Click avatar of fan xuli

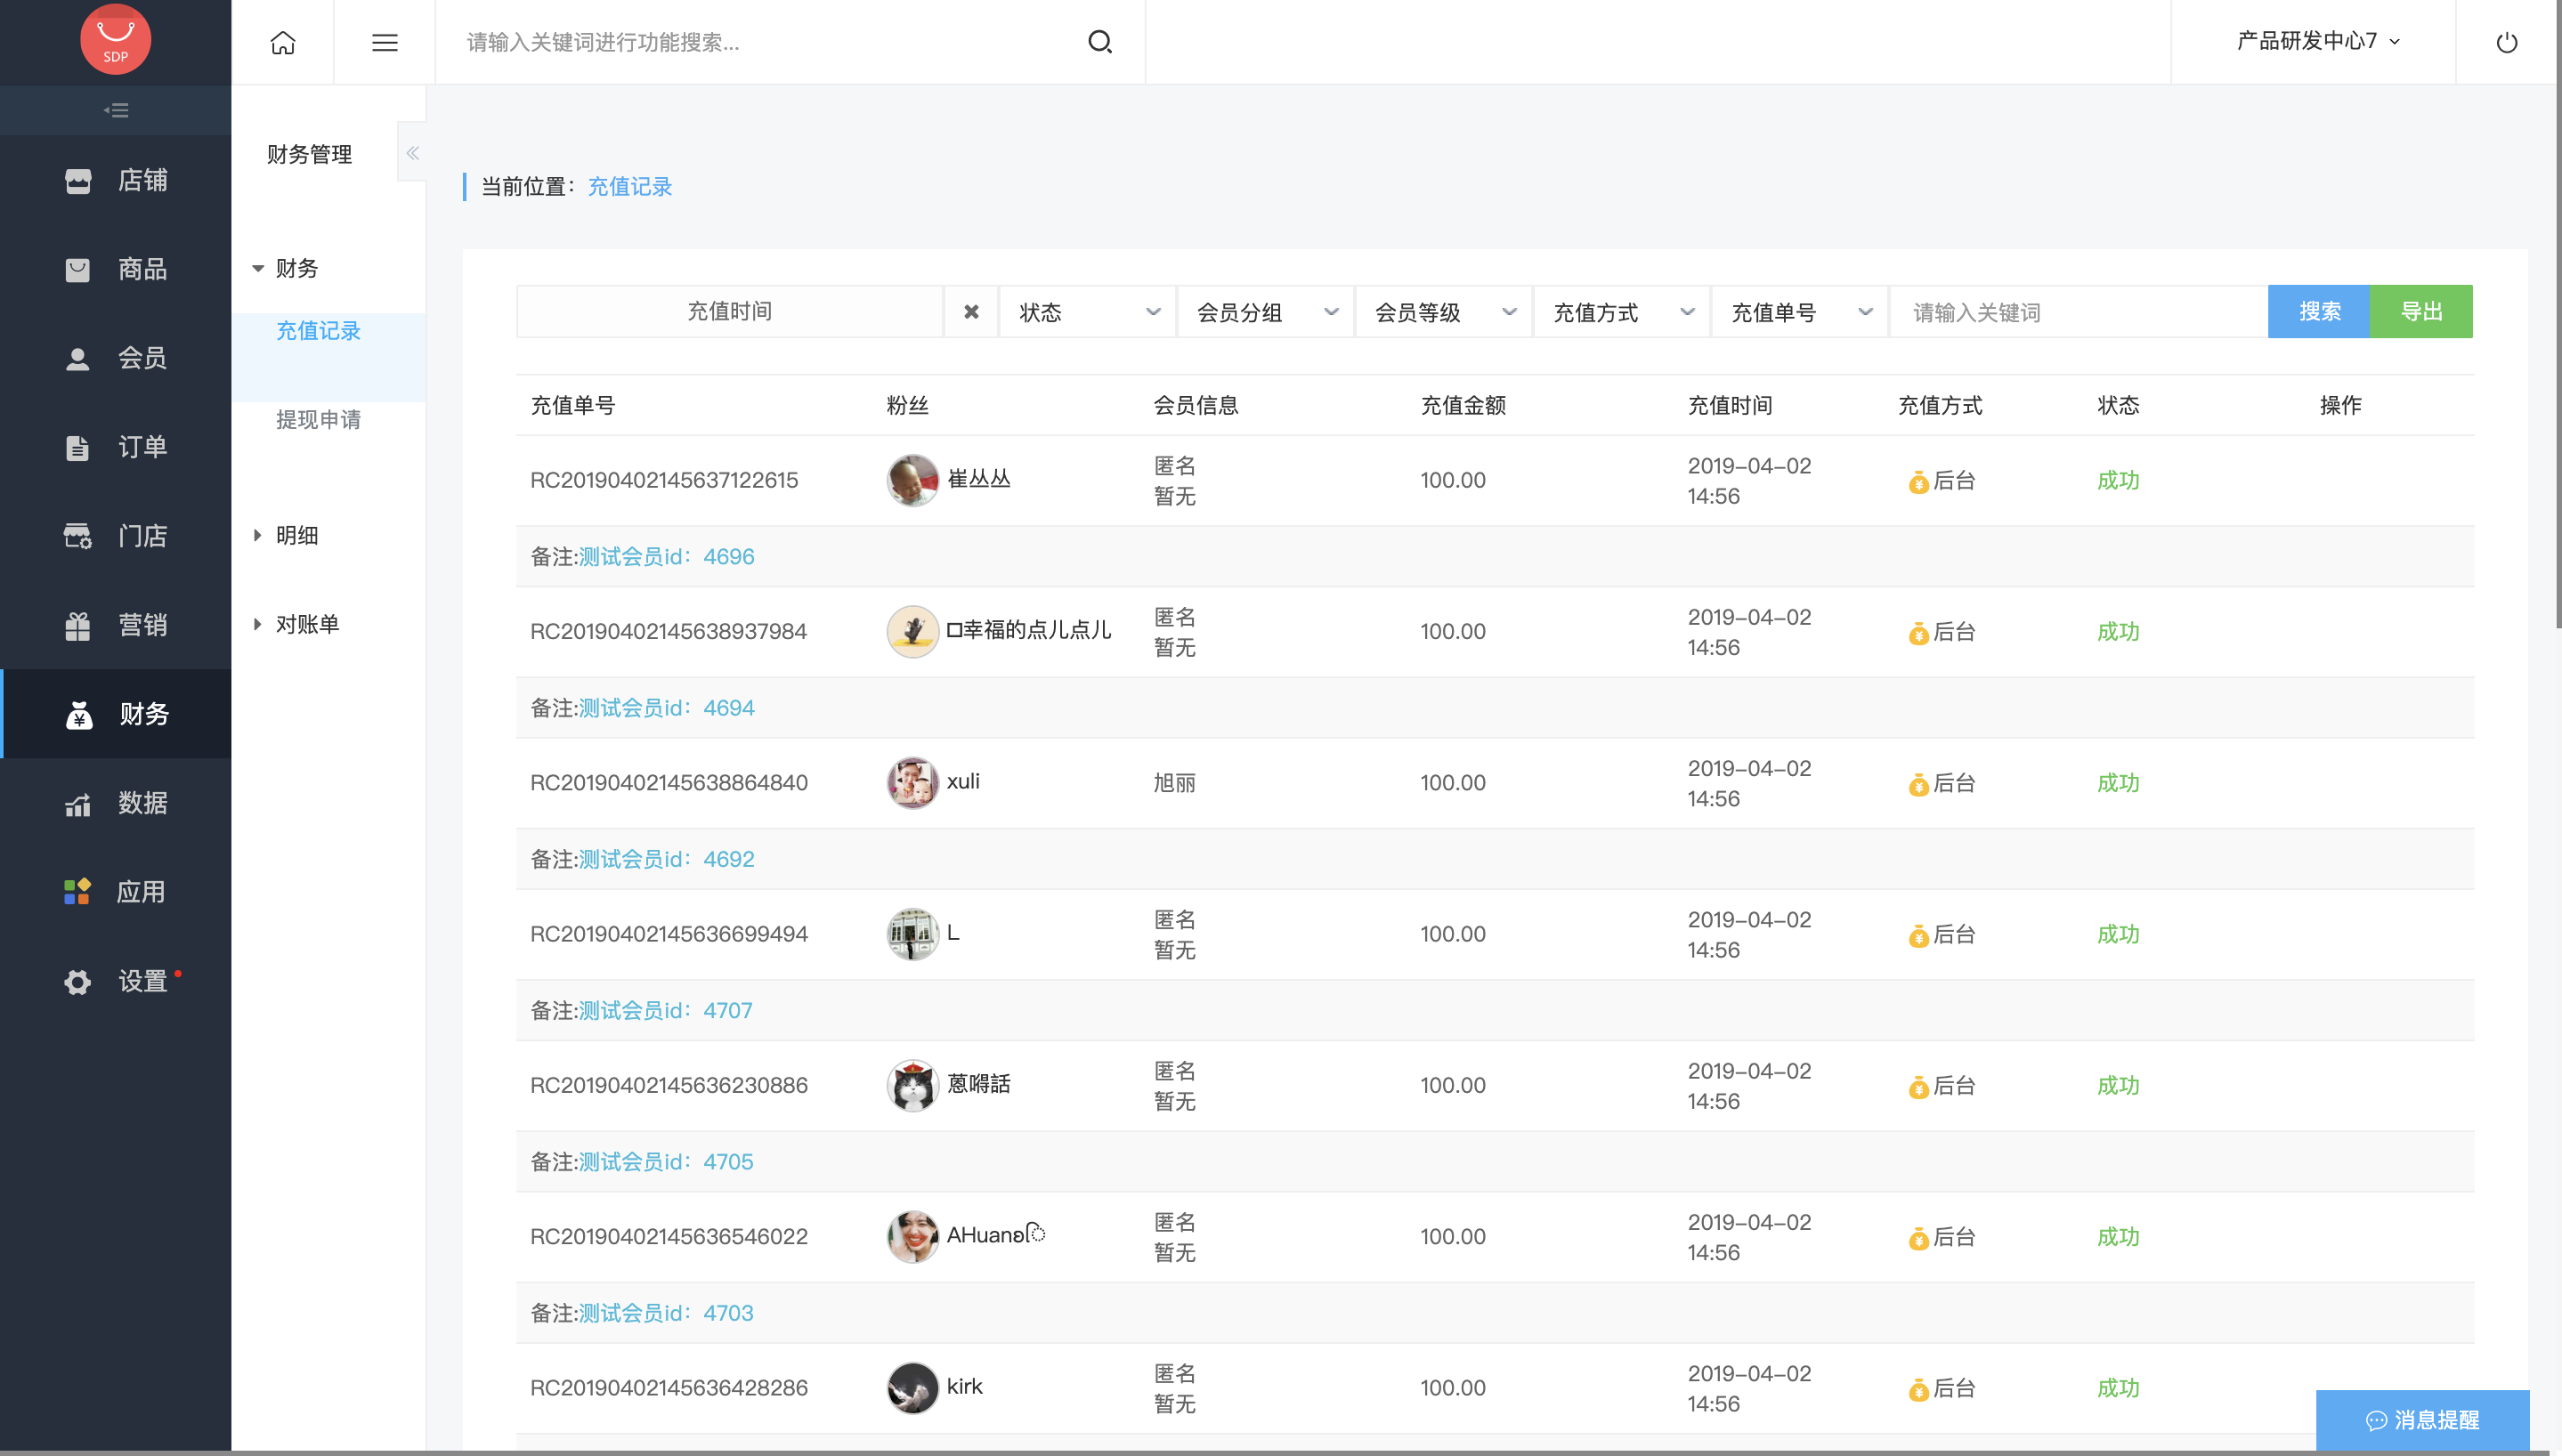(x=912, y=783)
